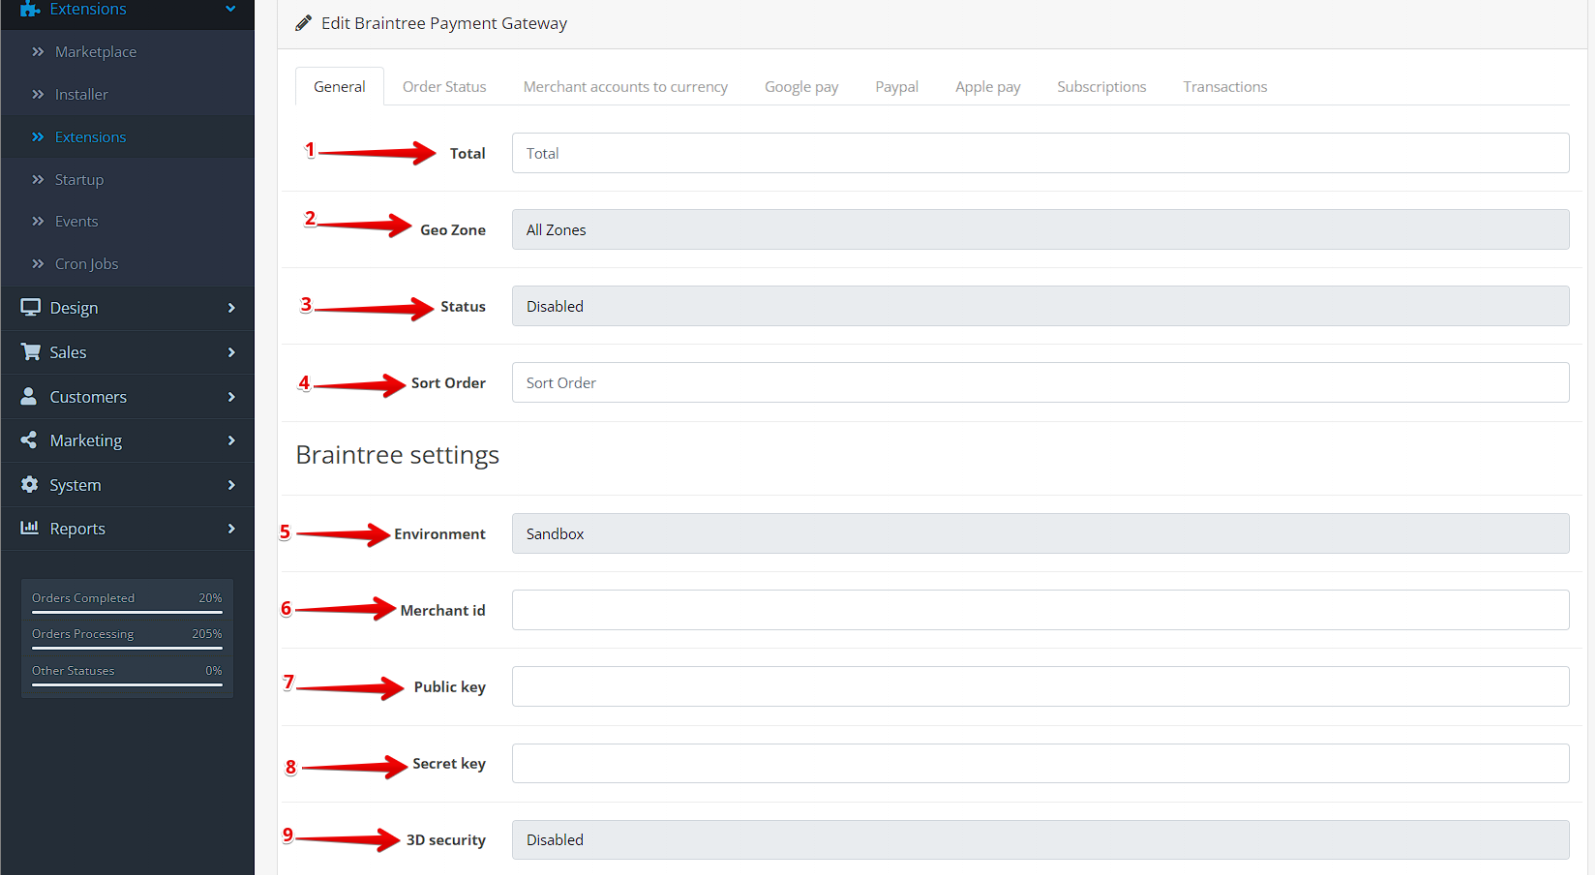Expand the Reports menu chevron

(231, 528)
